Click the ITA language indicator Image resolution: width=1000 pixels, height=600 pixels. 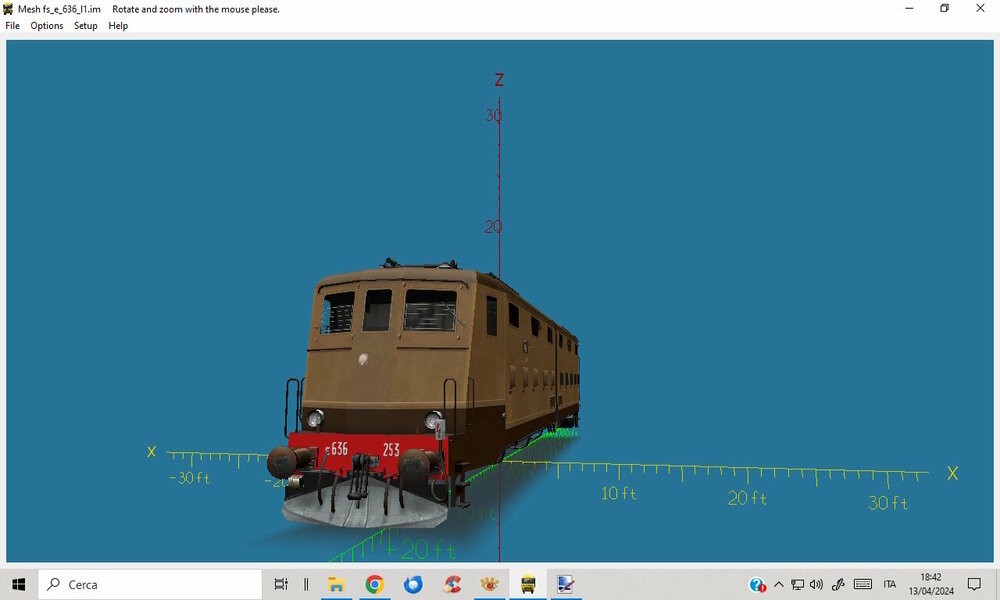[890, 584]
